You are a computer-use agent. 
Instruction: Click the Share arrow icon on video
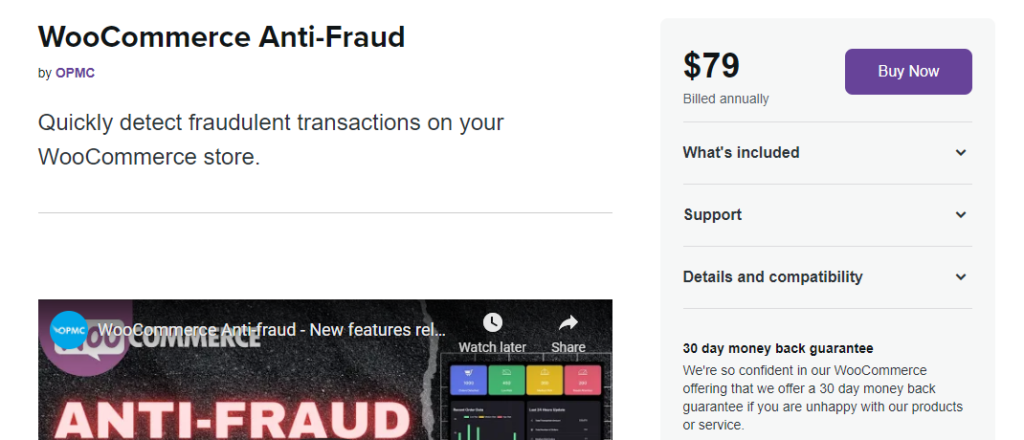(x=568, y=323)
